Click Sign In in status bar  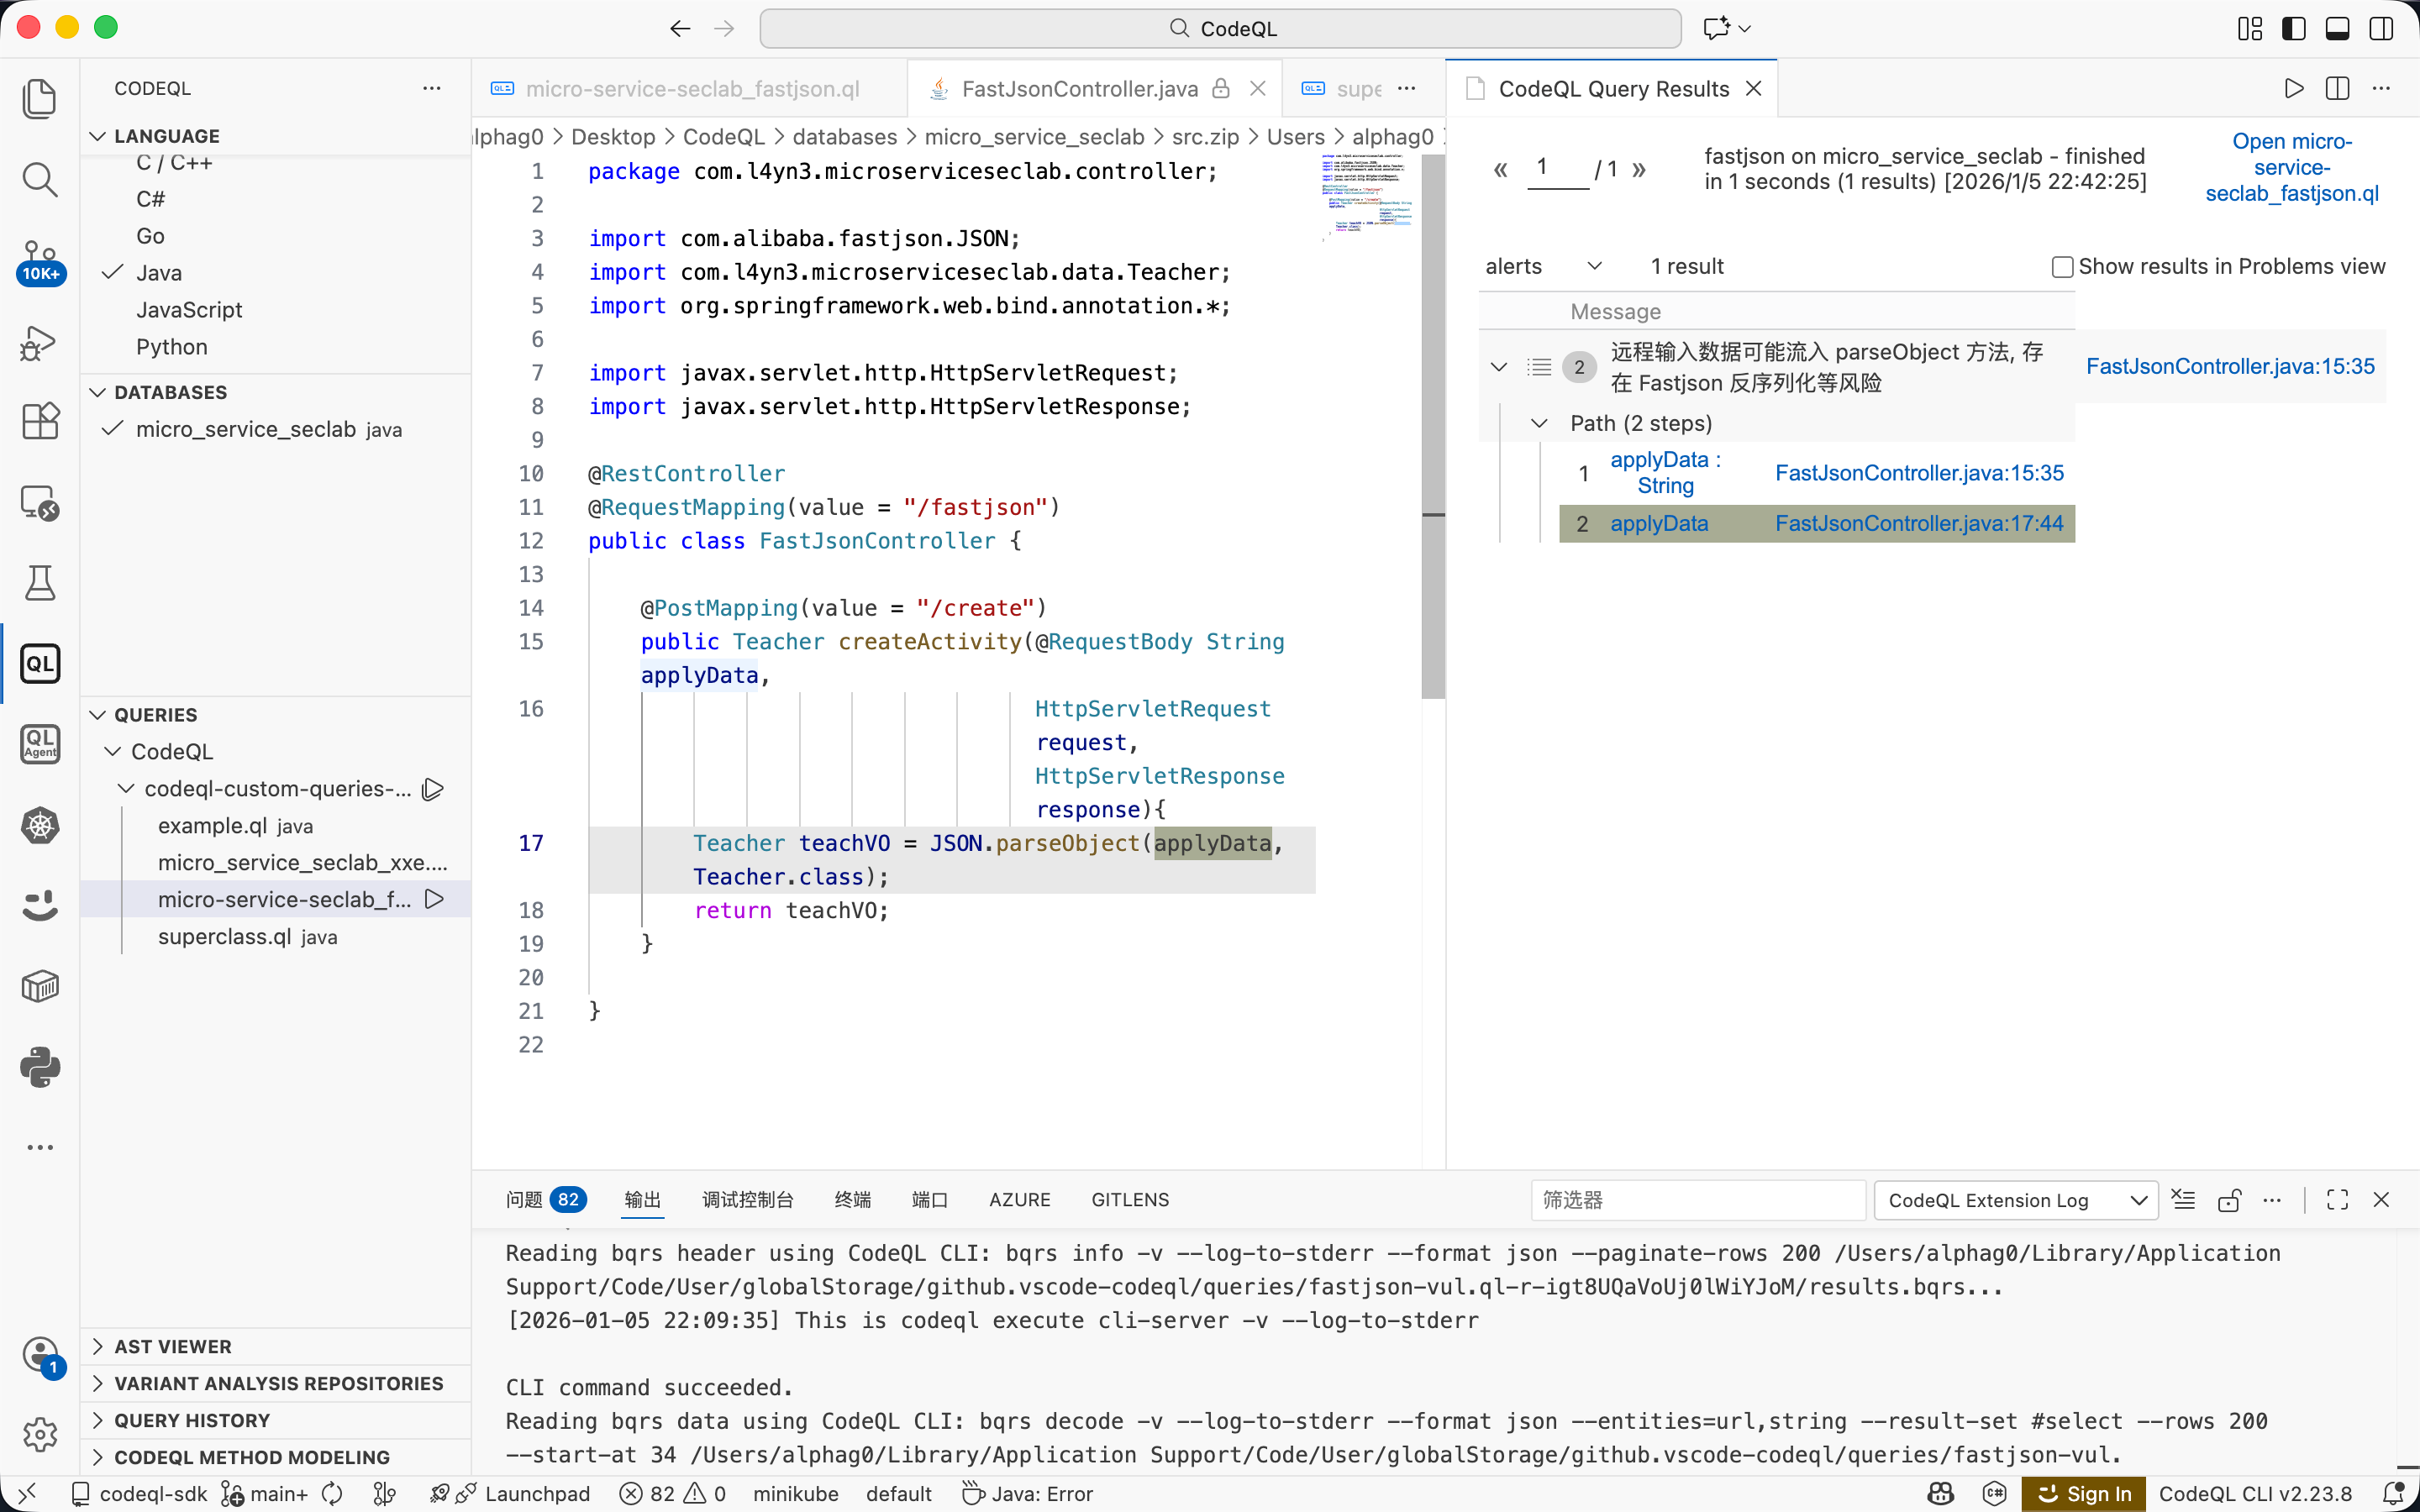pos(2084,1493)
